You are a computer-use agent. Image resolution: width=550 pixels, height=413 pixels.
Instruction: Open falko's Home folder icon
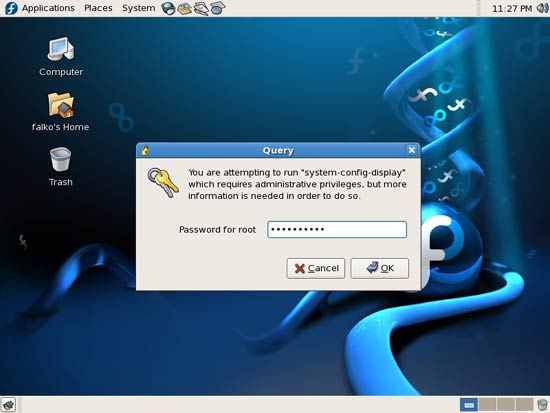point(60,112)
